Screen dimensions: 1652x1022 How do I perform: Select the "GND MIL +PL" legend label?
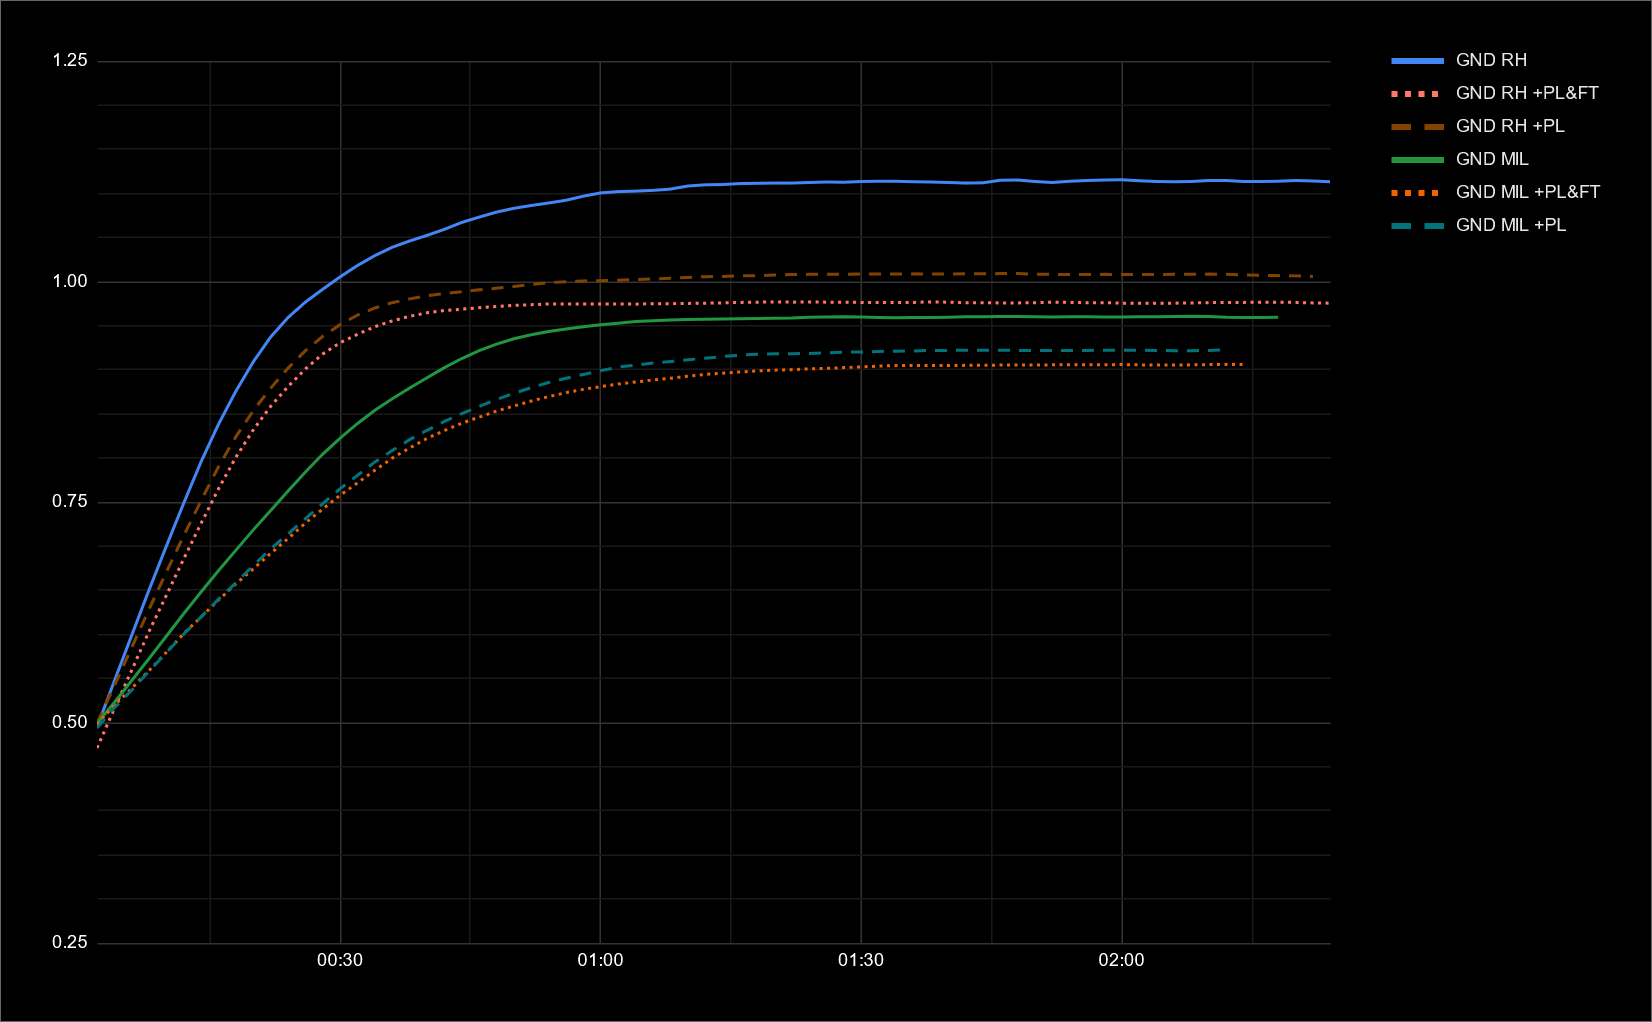pyautogui.click(x=1511, y=226)
